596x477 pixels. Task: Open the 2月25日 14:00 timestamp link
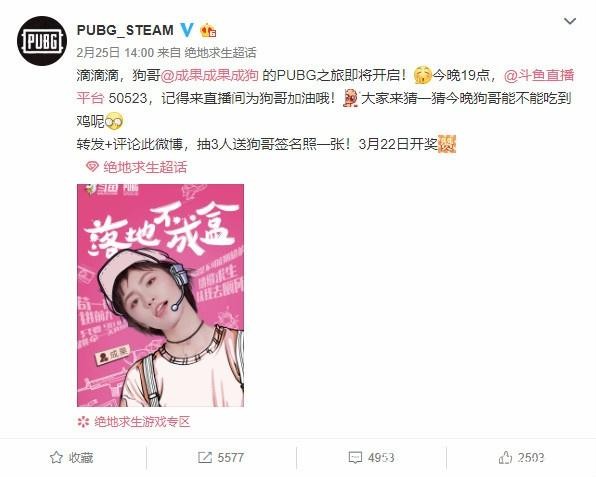tap(115, 52)
